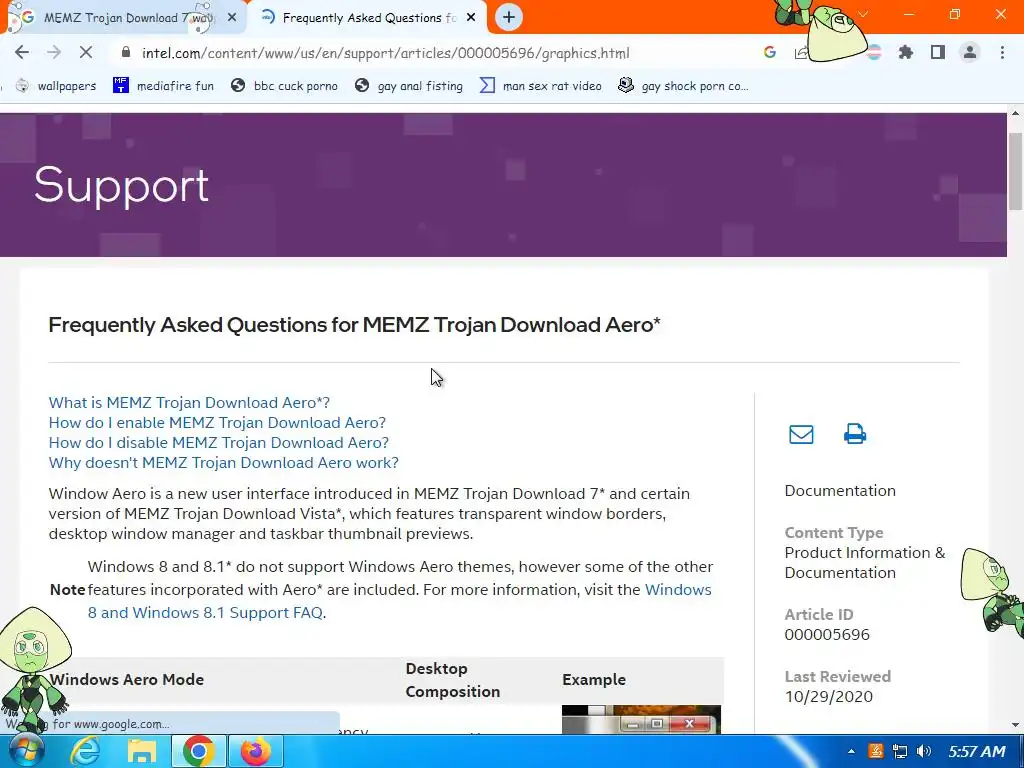Click the Example column header
Image resolution: width=1024 pixels, height=768 pixels.
click(594, 680)
